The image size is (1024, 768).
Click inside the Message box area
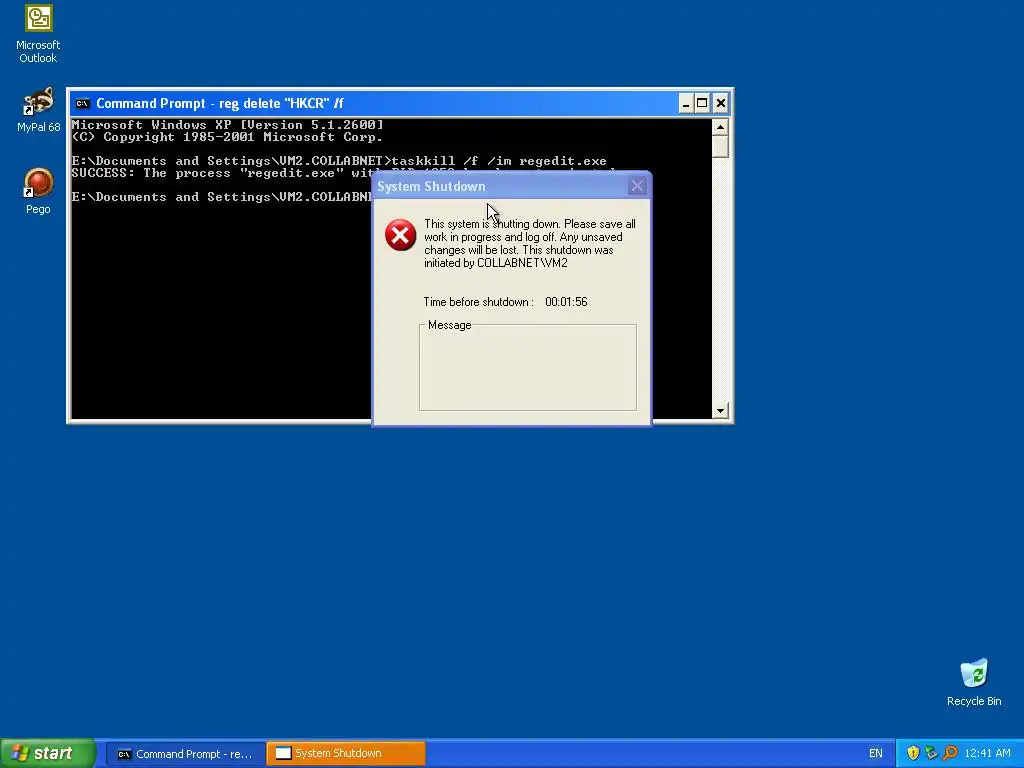528,370
